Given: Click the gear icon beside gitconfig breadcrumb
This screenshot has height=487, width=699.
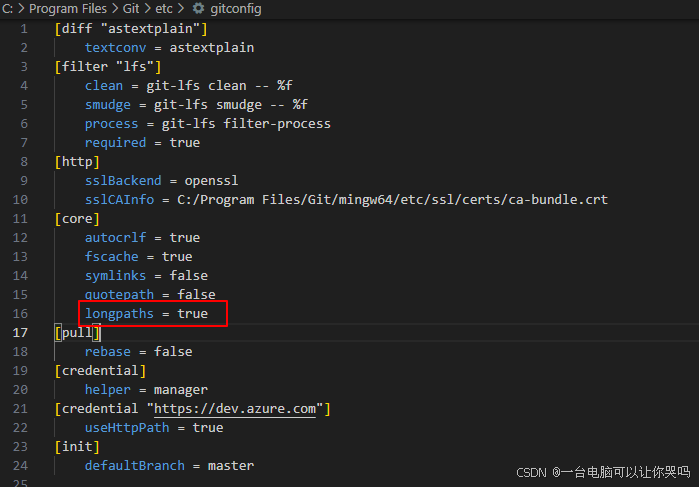Looking at the screenshot, I should 198,8.
